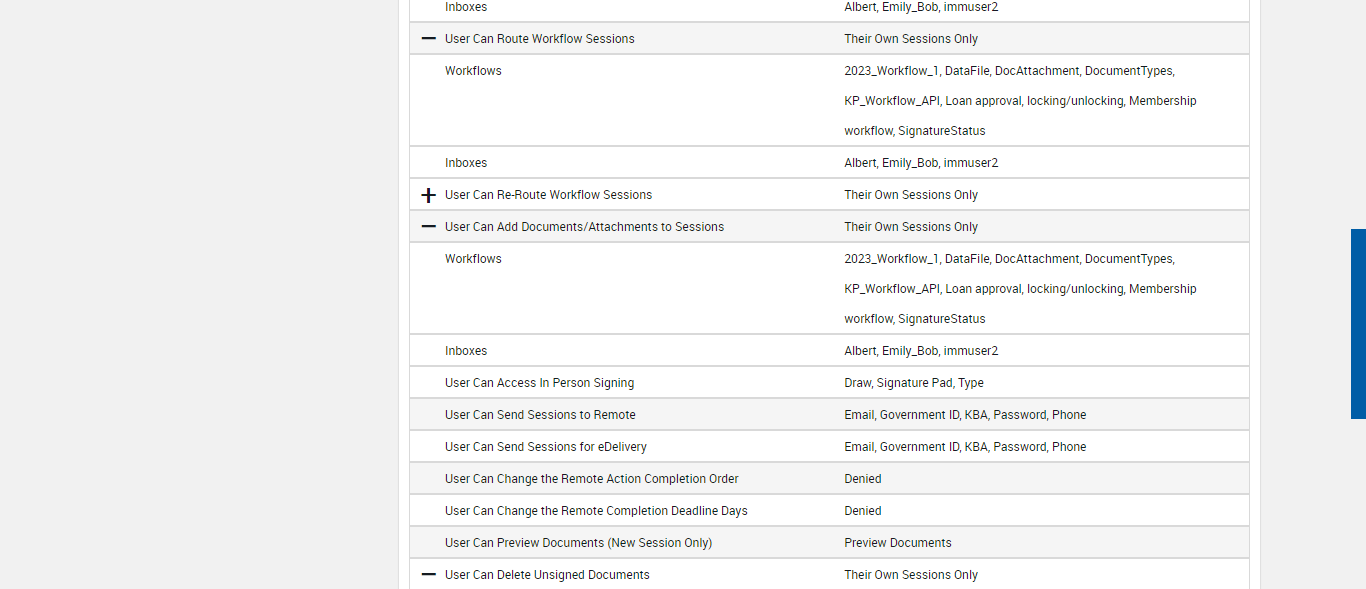Click Their Own Sessions Only for Re-Route Workflow Sessions

tap(910, 195)
